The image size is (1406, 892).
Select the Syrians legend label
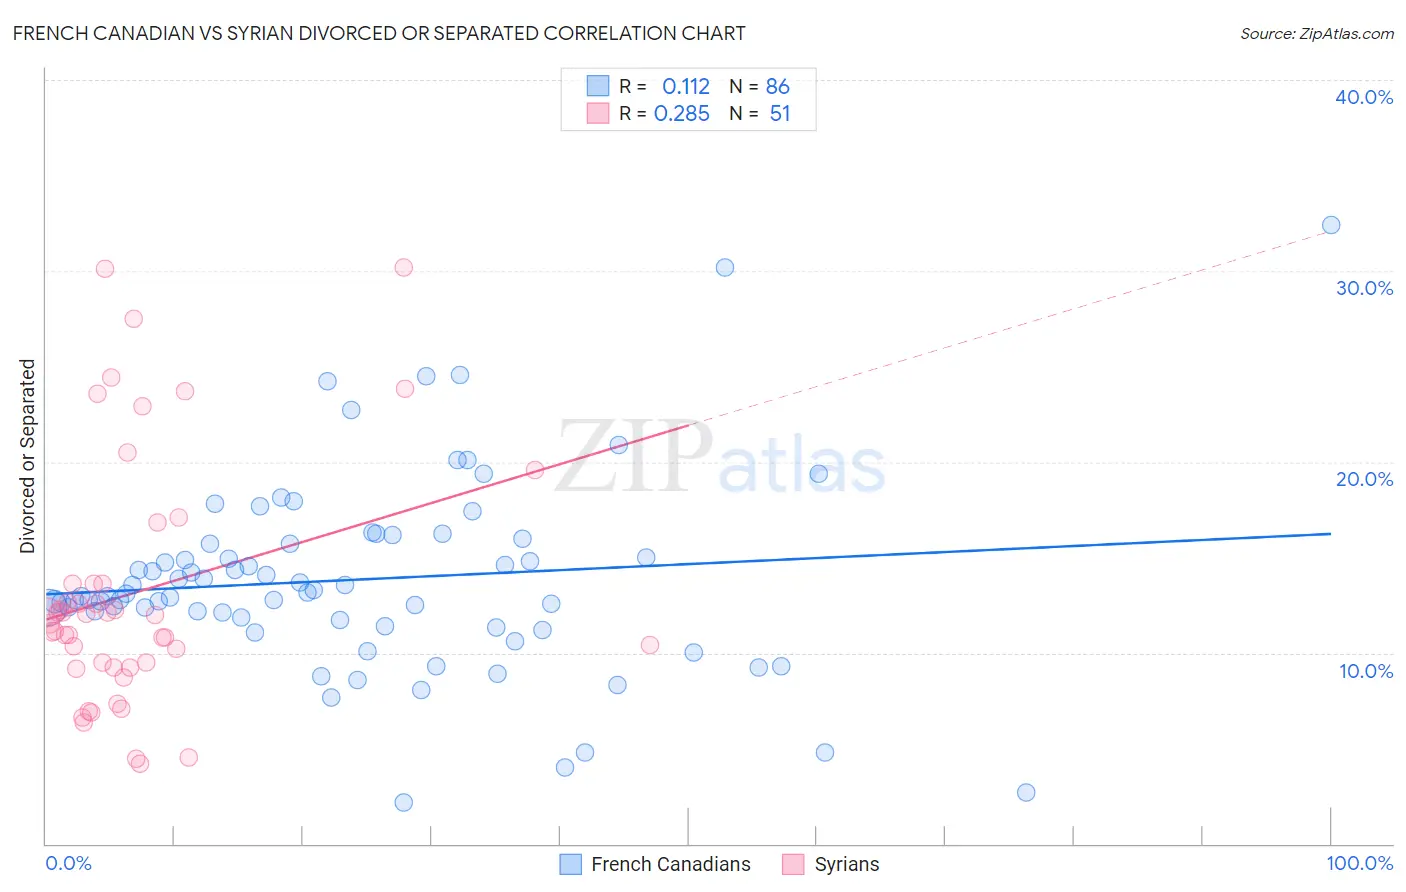coord(847,864)
